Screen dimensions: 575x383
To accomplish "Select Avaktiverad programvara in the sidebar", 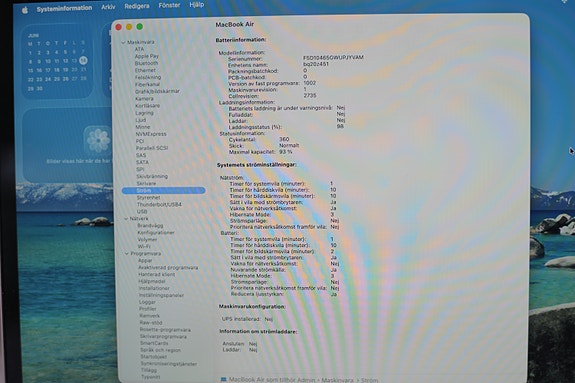I will [168, 268].
